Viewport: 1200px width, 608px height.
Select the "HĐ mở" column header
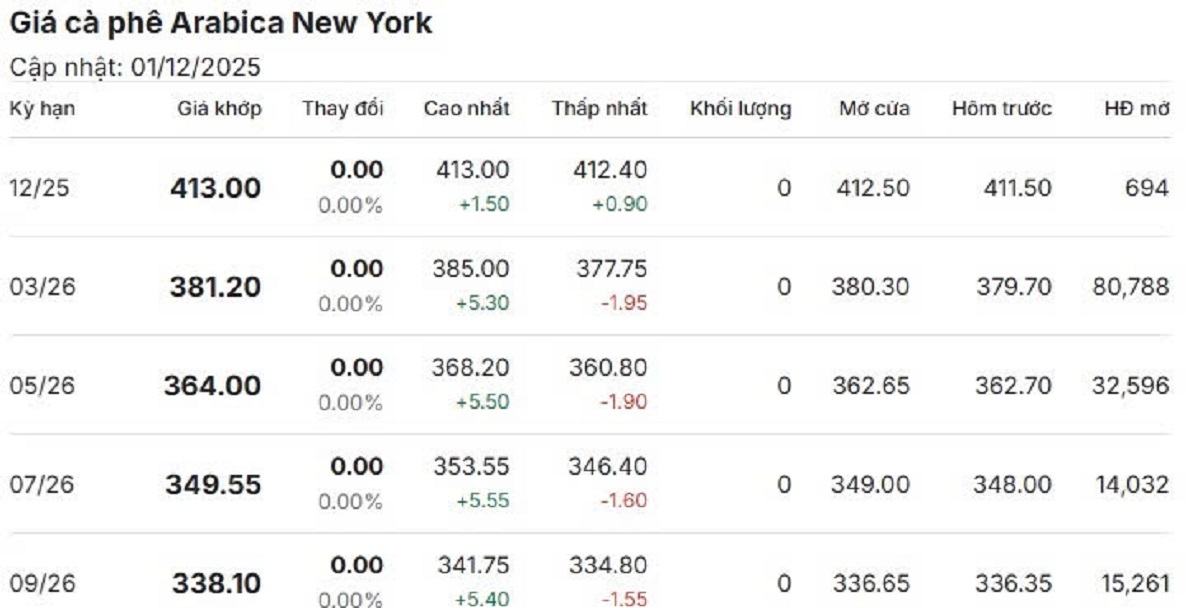pyautogui.click(x=1137, y=109)
